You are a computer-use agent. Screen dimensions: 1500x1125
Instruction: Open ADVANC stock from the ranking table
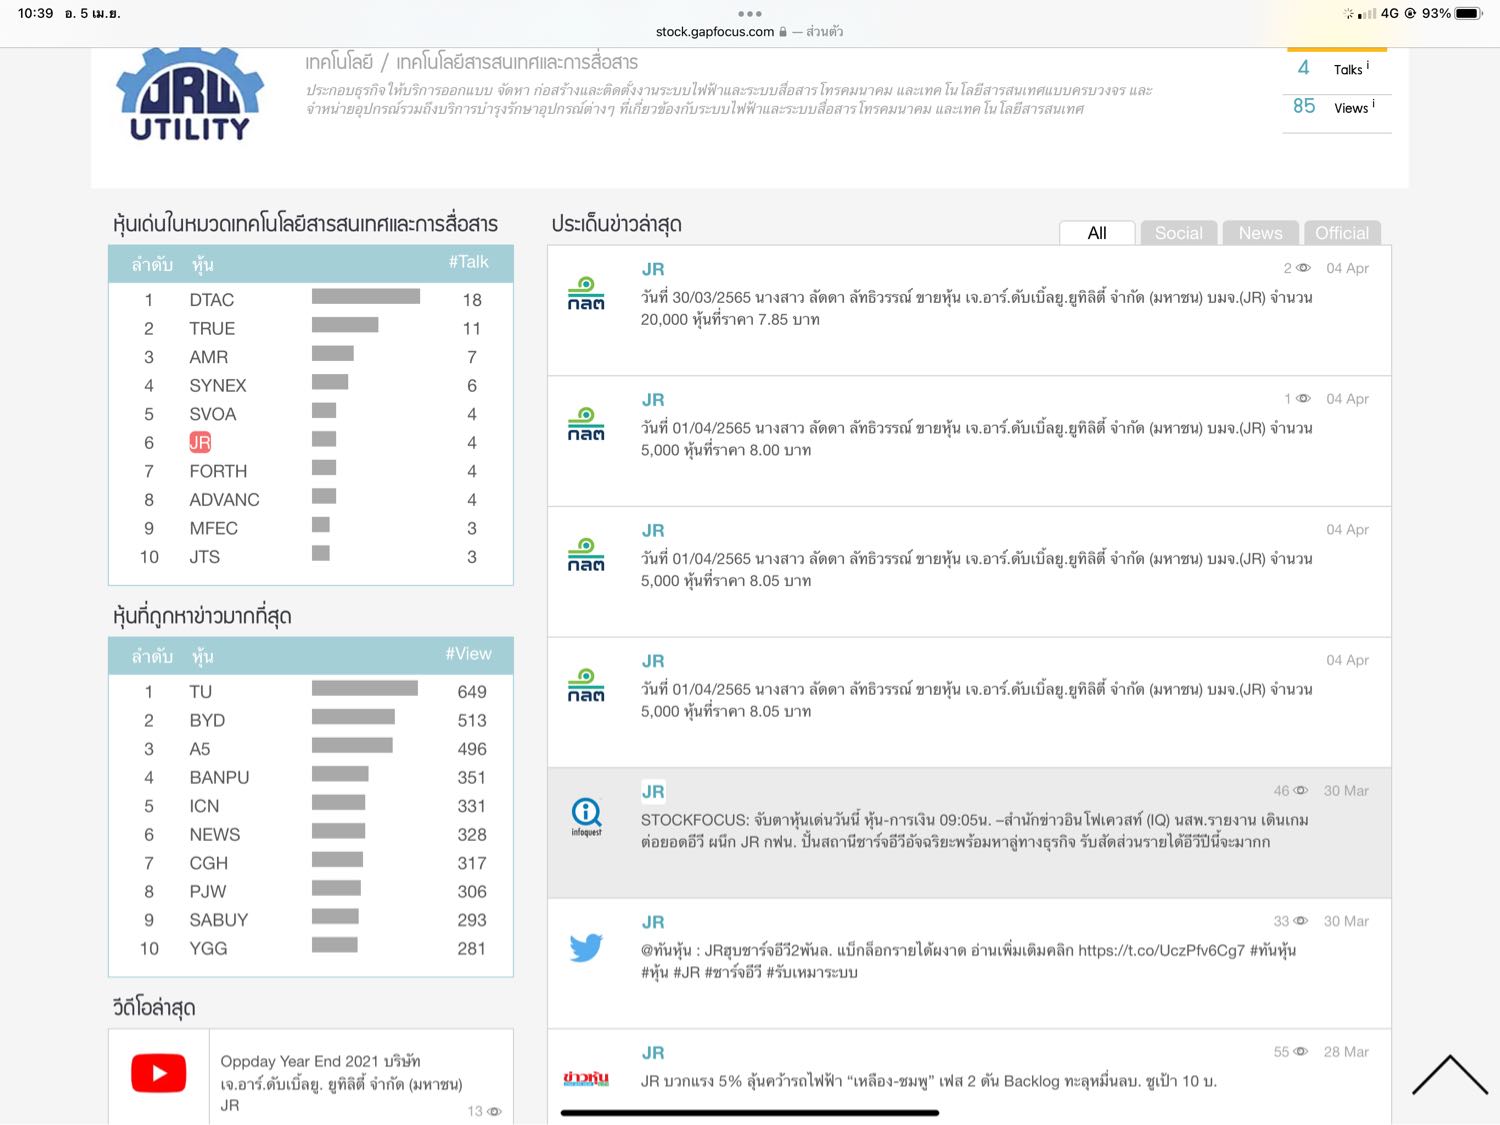(224, 500)
